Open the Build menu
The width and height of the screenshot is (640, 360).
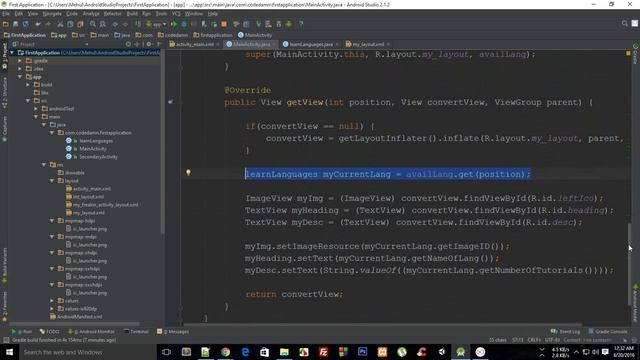pos(132,13)
